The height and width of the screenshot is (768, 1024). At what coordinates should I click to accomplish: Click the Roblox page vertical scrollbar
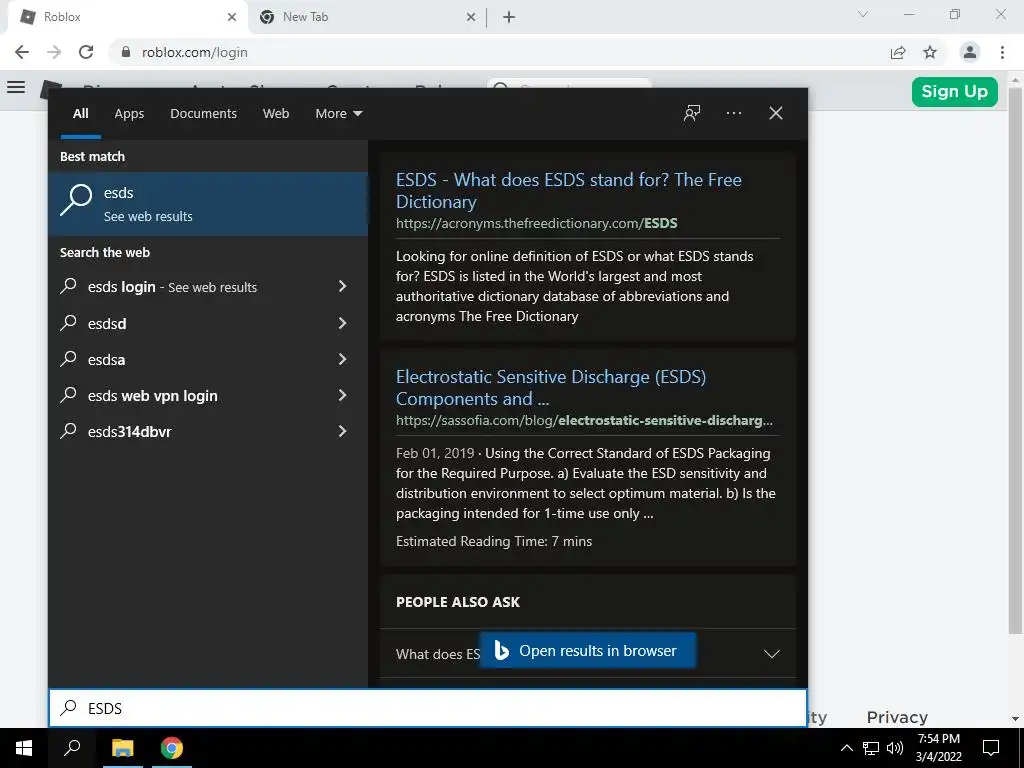[1015, 362]
